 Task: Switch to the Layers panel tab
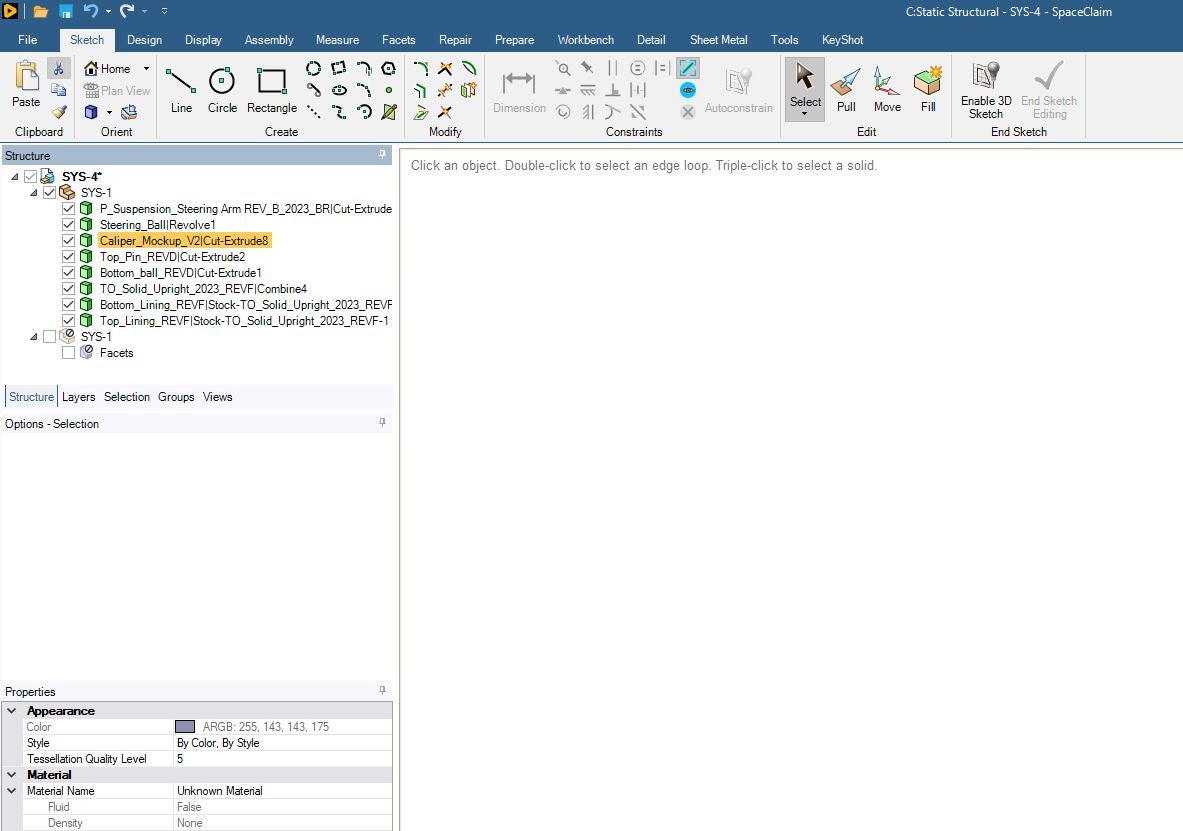78,397
